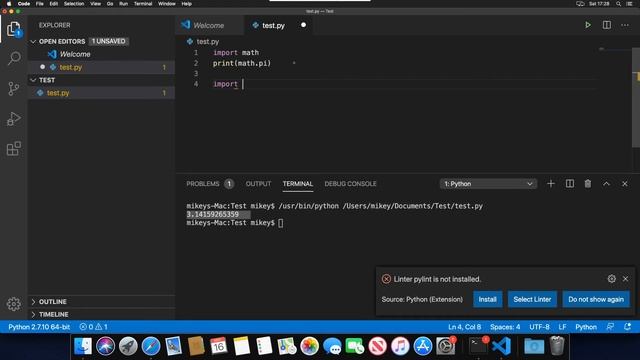Viewport: 640px width, 360px height.
Task: Open the Explorer view in activity bar
Action: 13,29
